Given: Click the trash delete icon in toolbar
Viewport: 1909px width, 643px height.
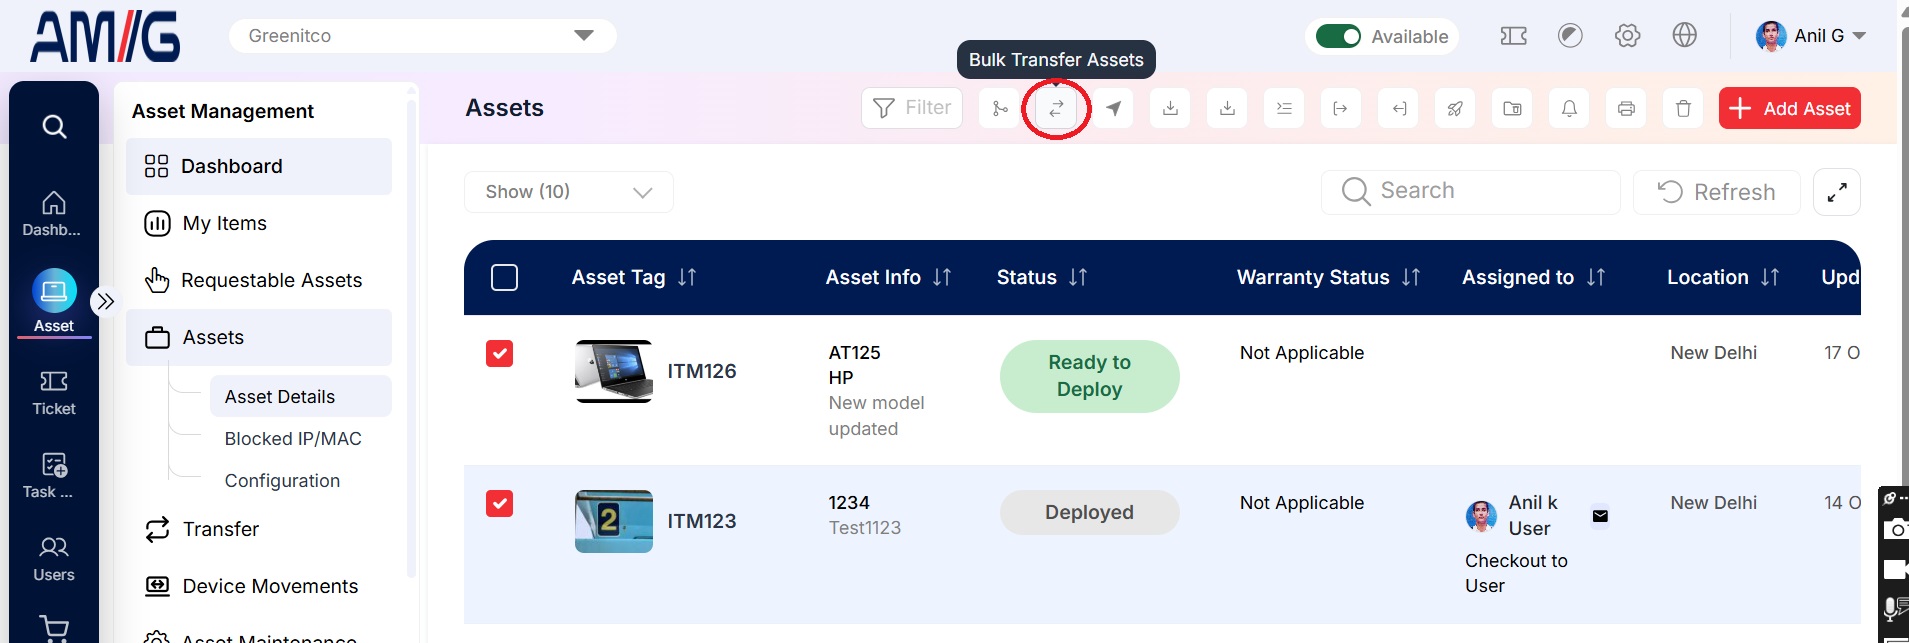Looking at the screenshot, I should coord(1683,108).
